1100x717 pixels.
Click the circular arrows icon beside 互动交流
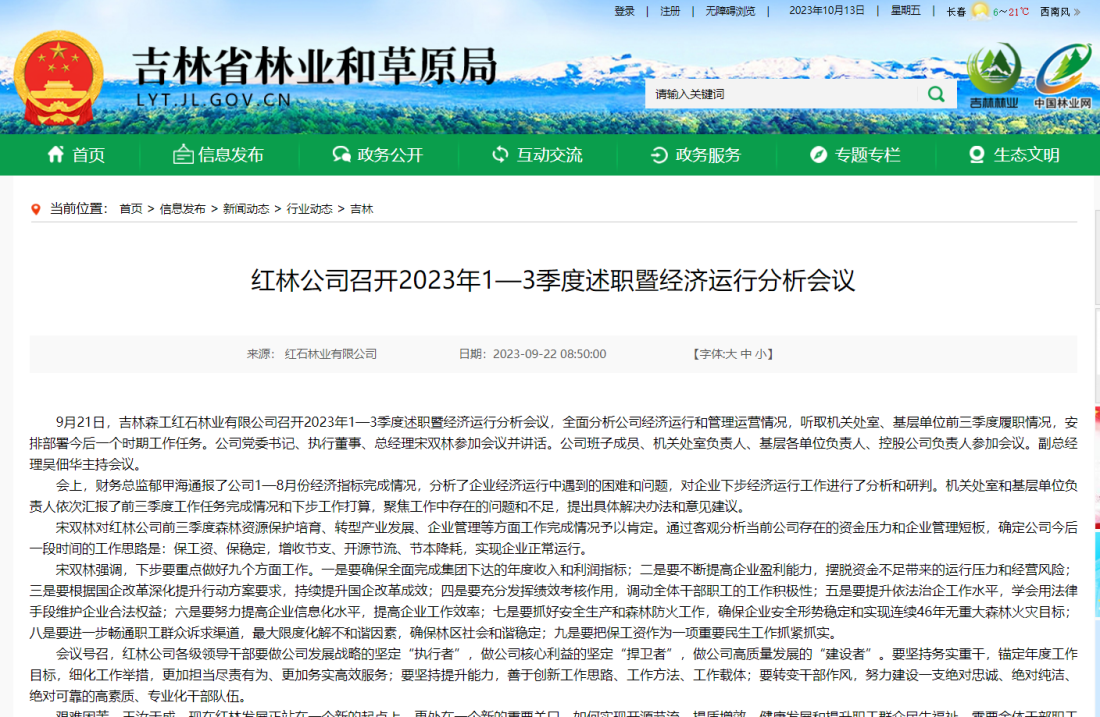click(500, 155)
